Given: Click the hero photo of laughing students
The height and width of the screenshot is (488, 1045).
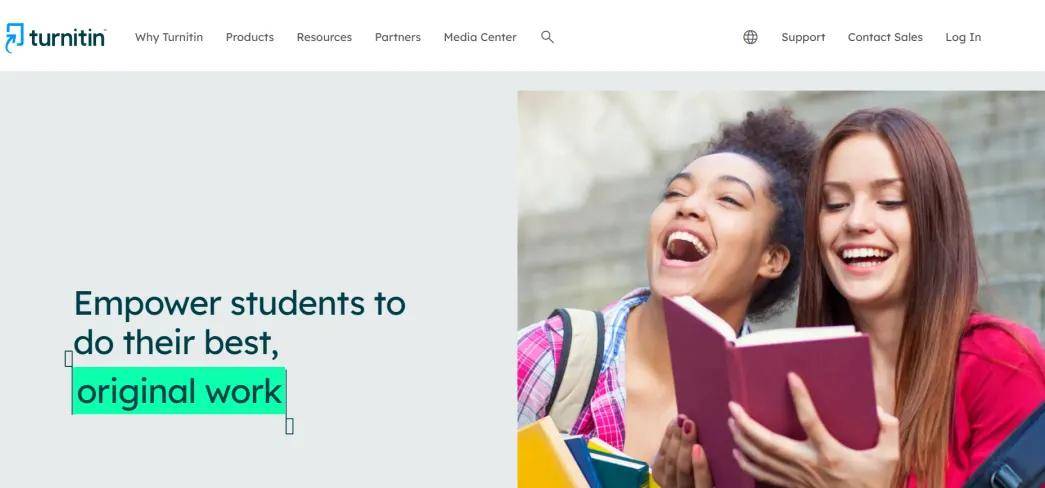Looking at the screenshot, I should [x=781, y=289].
